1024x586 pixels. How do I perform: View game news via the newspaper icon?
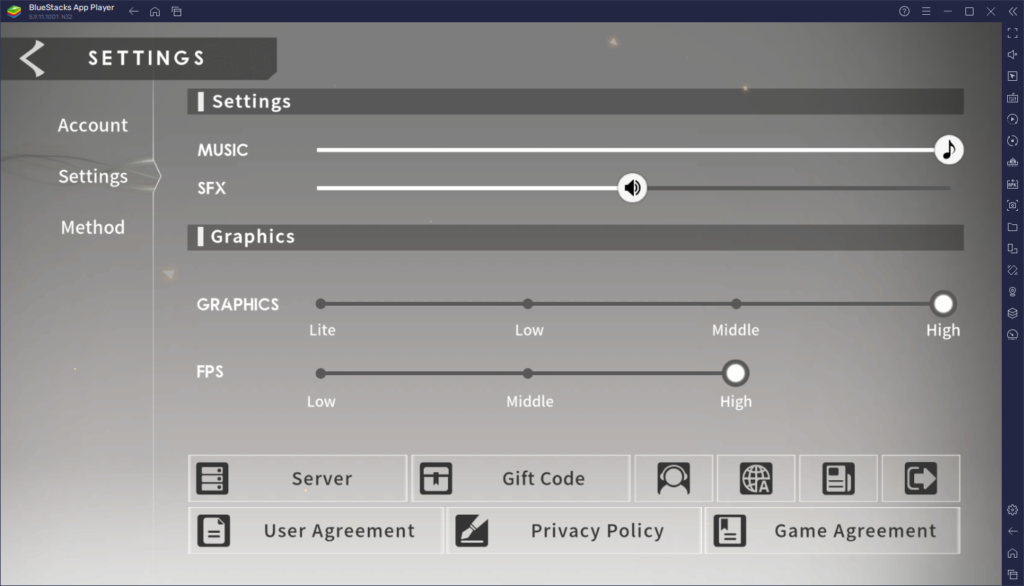[x=838, y=478]
